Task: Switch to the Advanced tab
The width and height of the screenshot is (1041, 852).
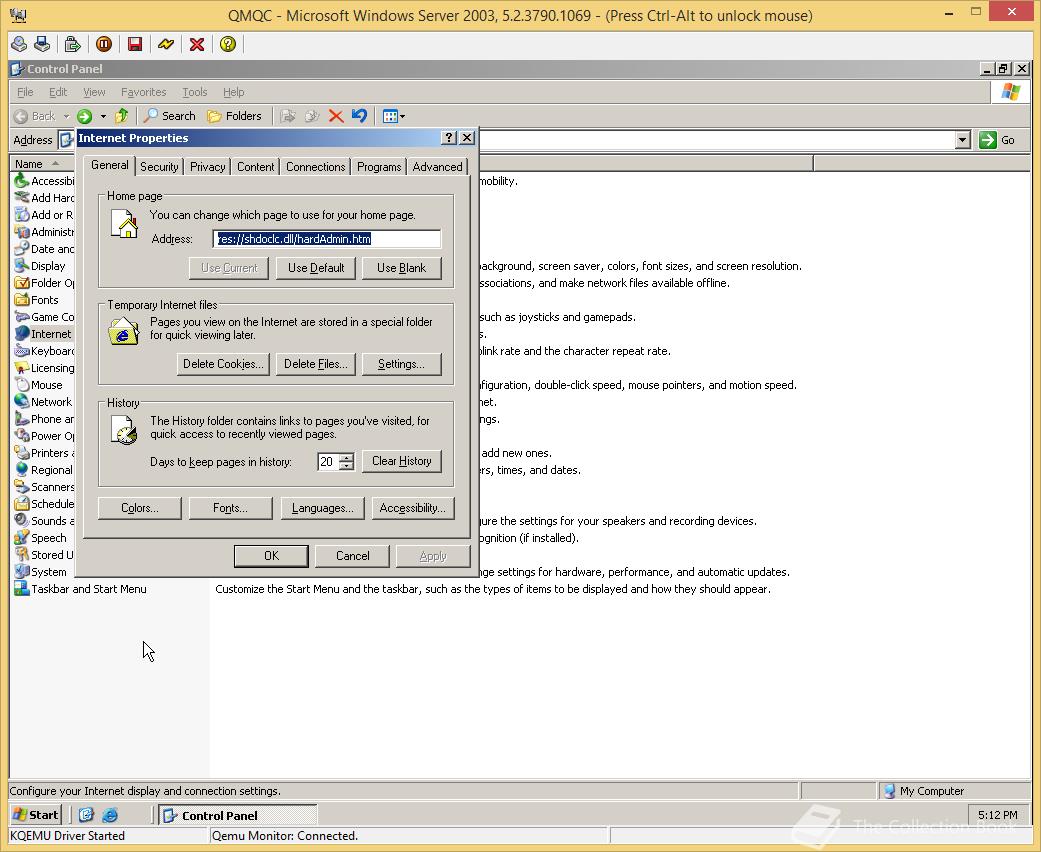Action: click(438, 167)
